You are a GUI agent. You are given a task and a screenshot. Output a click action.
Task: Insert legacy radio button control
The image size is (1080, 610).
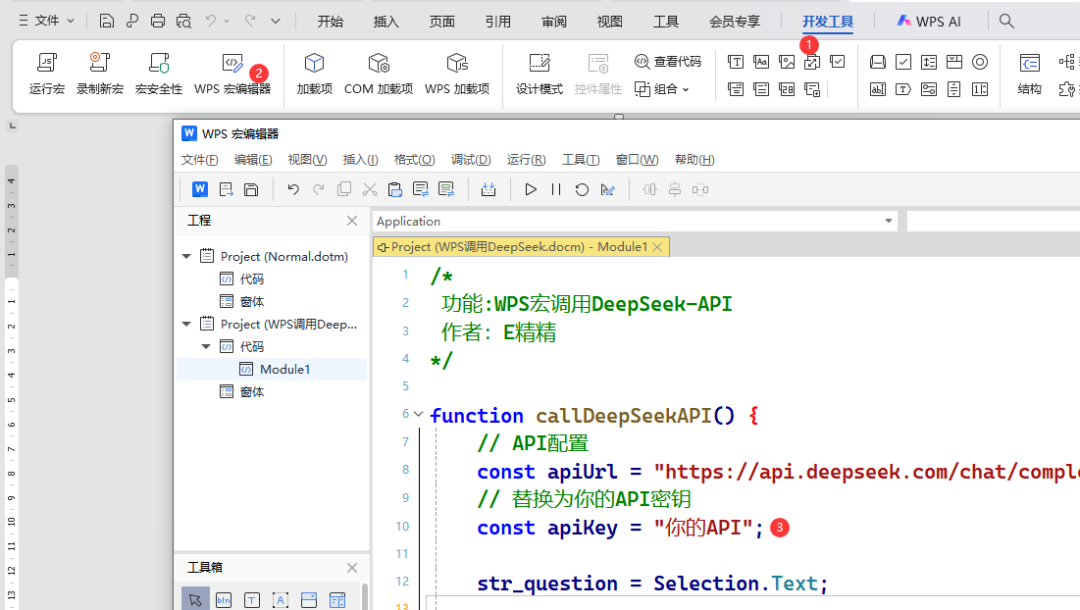(x=979, y=62)
